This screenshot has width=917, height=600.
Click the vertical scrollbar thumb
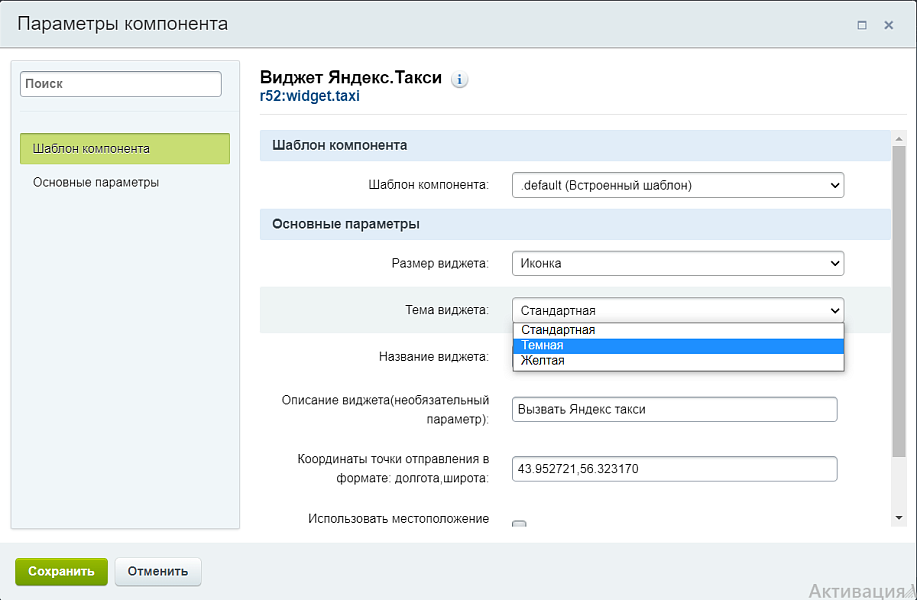point(898,300)
